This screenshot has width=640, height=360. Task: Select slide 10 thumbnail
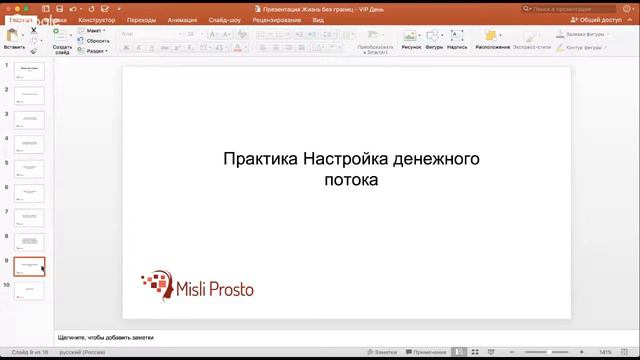(x=29, y=291)
